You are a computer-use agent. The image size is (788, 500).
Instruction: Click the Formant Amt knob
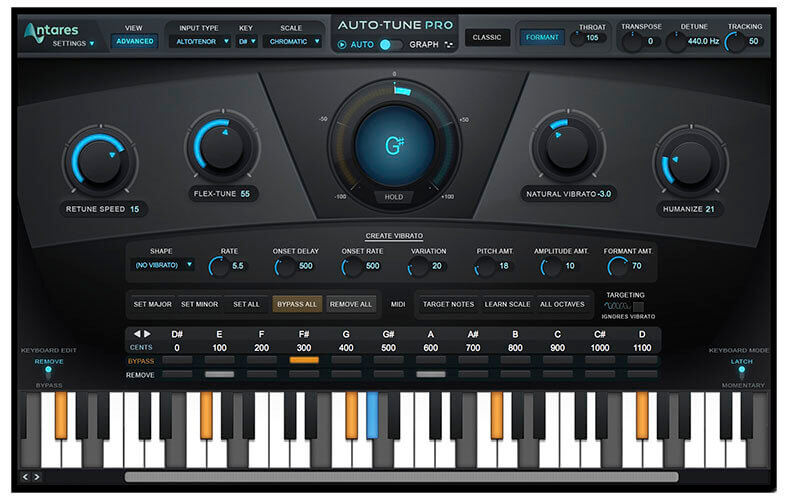point(618,266)
